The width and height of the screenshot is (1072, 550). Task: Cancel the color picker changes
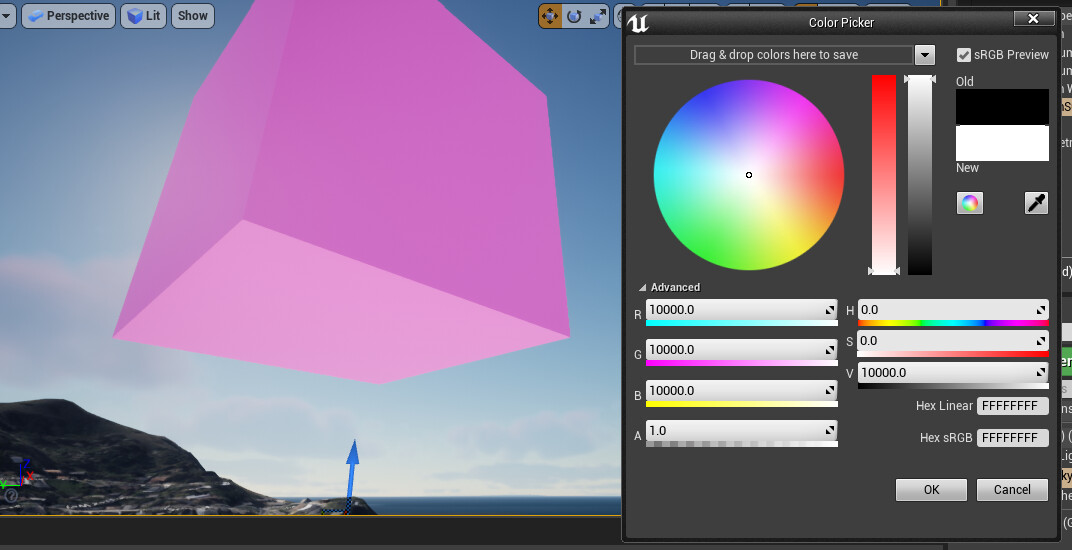point(1012,489)
